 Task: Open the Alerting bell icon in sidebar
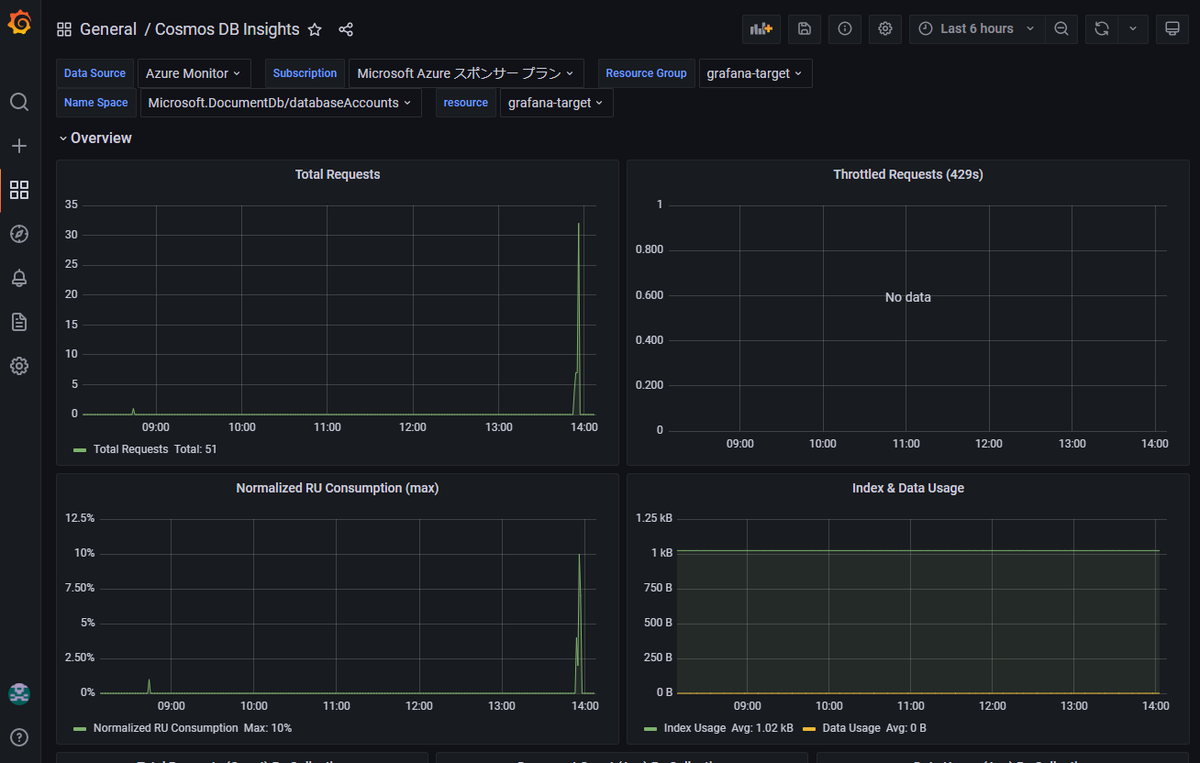[x=19, y=278]
